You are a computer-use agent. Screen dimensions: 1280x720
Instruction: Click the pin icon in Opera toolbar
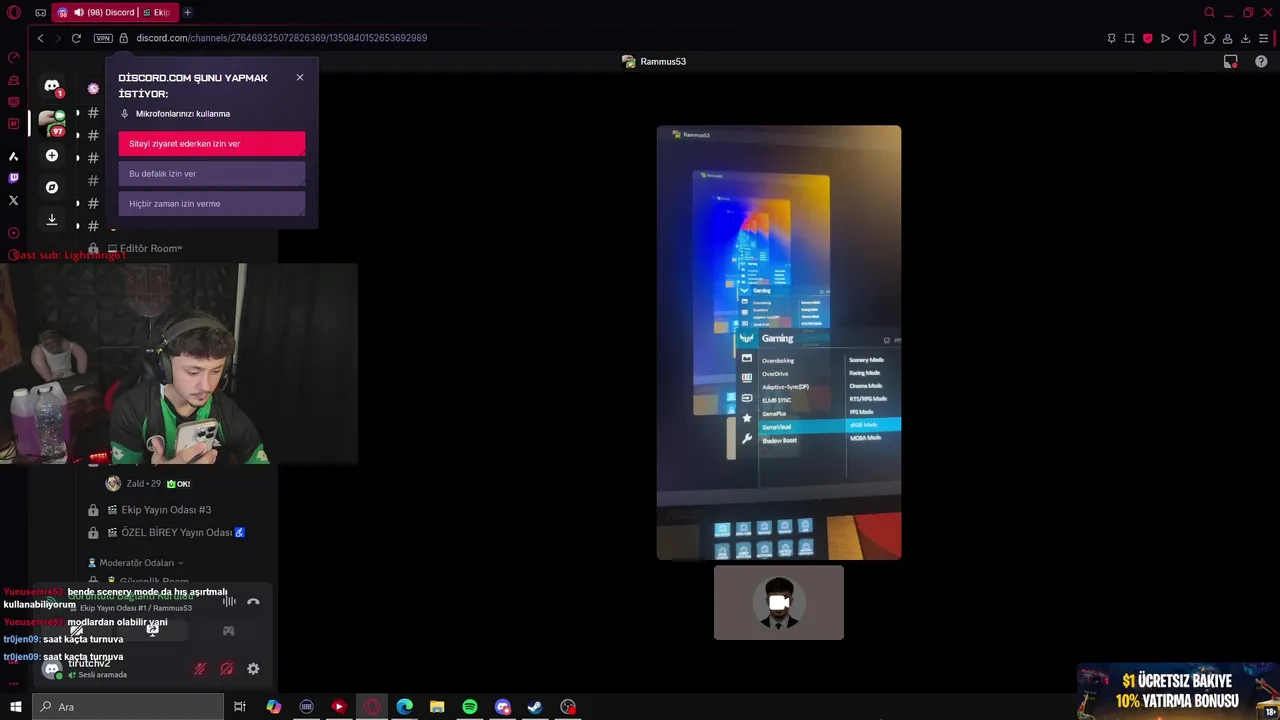(1111, 38)
